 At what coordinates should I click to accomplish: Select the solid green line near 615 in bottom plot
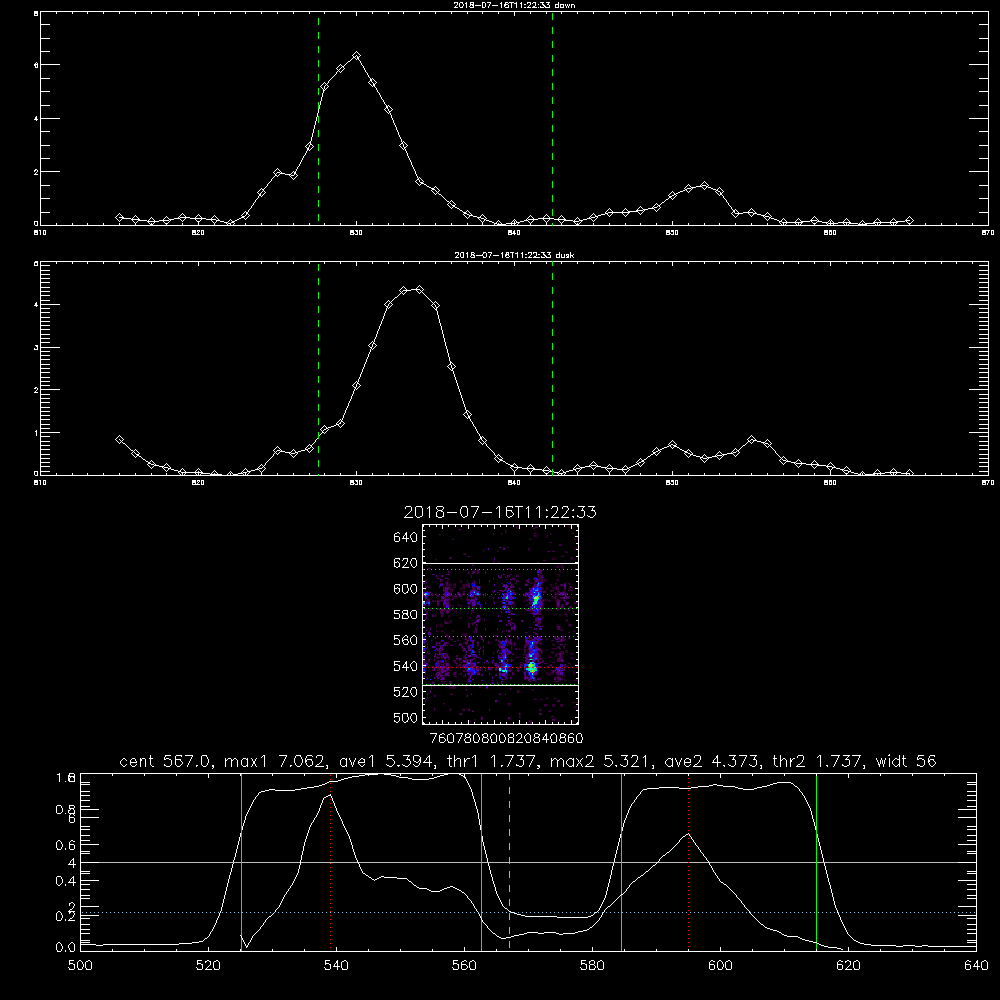816,862
